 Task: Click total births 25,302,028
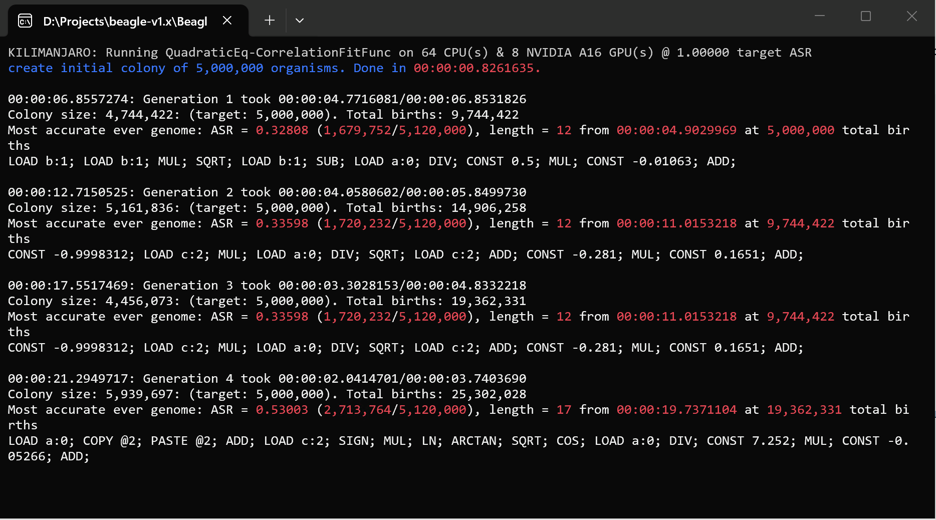(x=488, y=394)
